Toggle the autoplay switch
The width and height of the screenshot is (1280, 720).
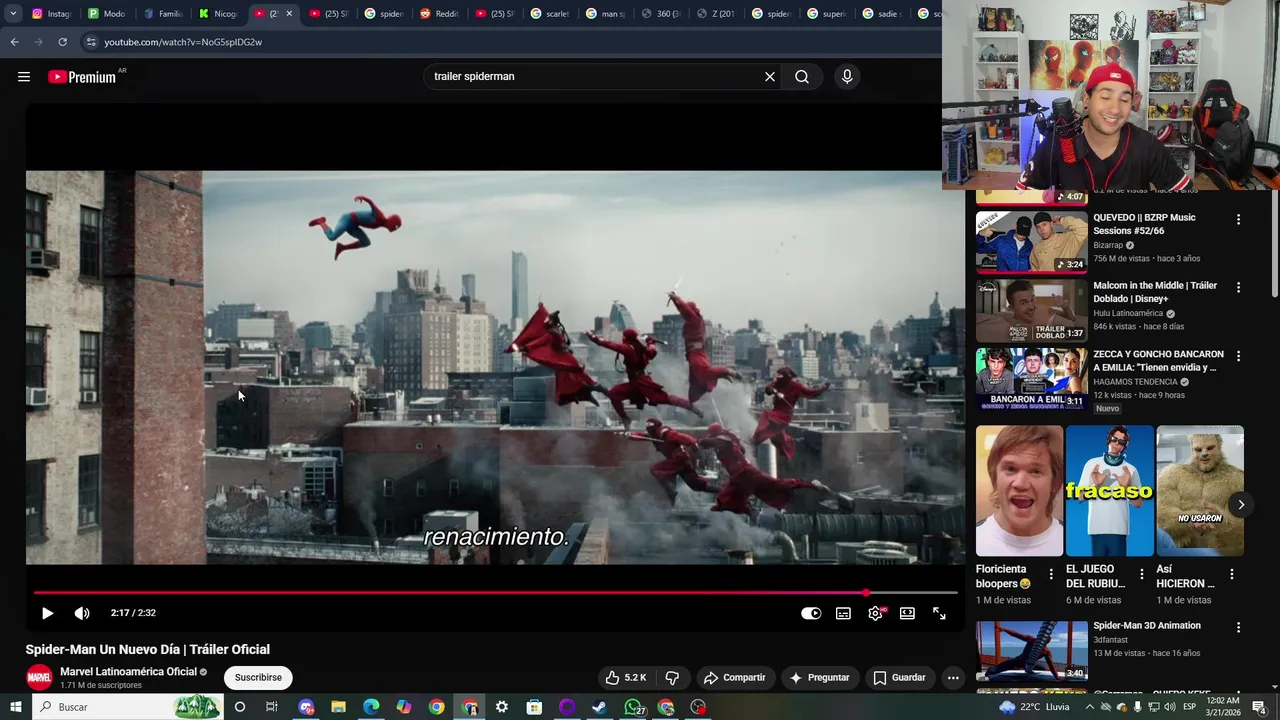pos(811,613)
